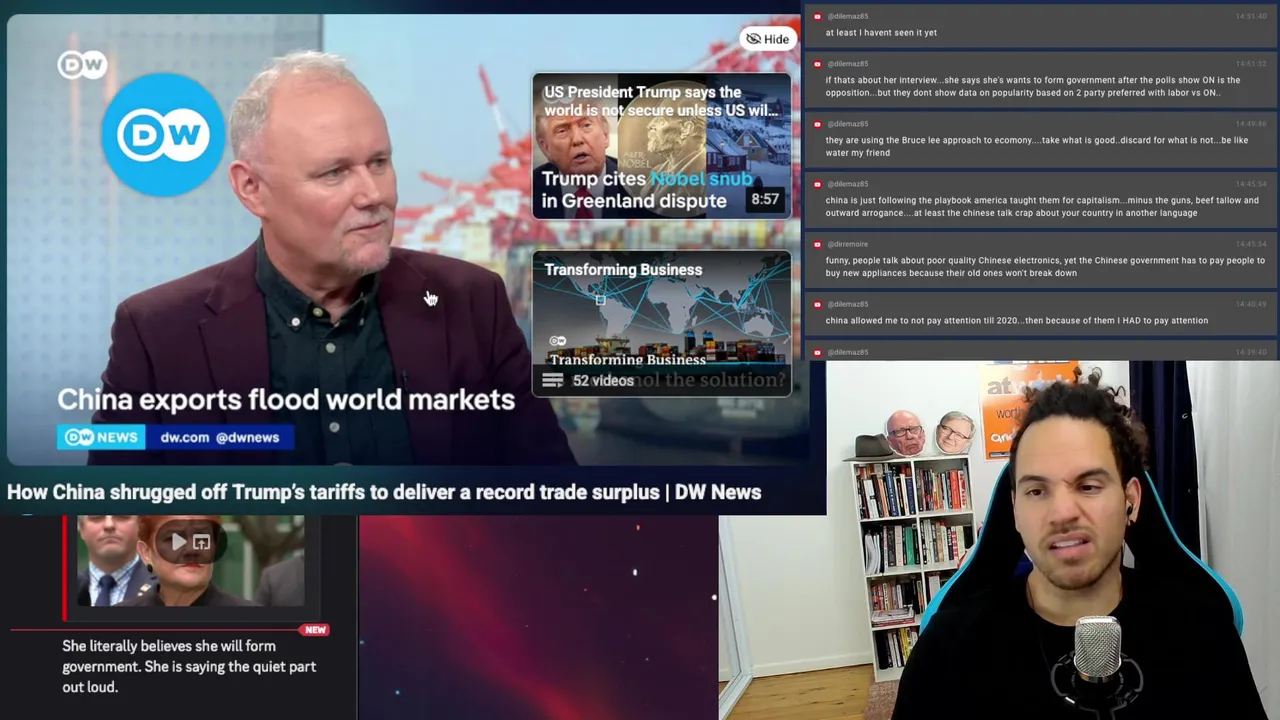Click the 8:57 duration badge

[765, 199]
